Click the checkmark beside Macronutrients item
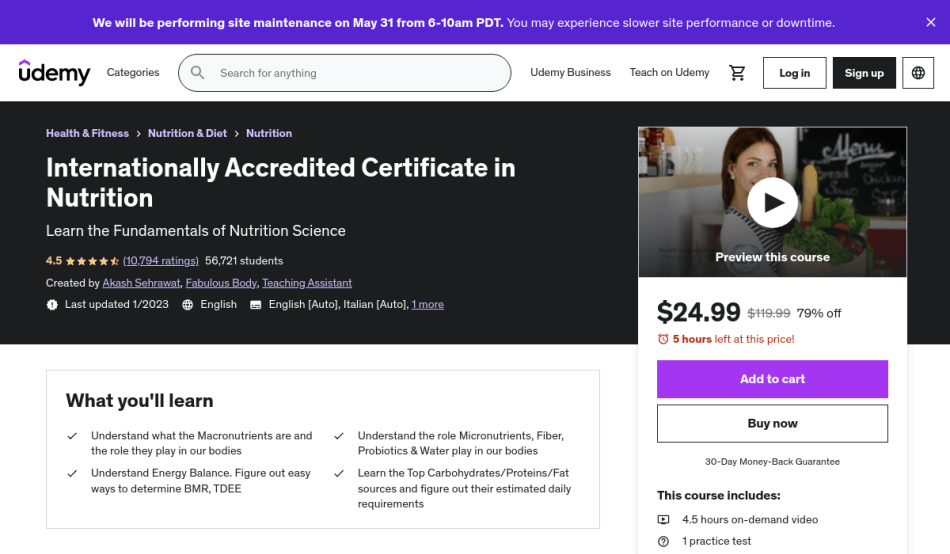Image resolution: width=950 pixels, height=554 pixels. 72,436
